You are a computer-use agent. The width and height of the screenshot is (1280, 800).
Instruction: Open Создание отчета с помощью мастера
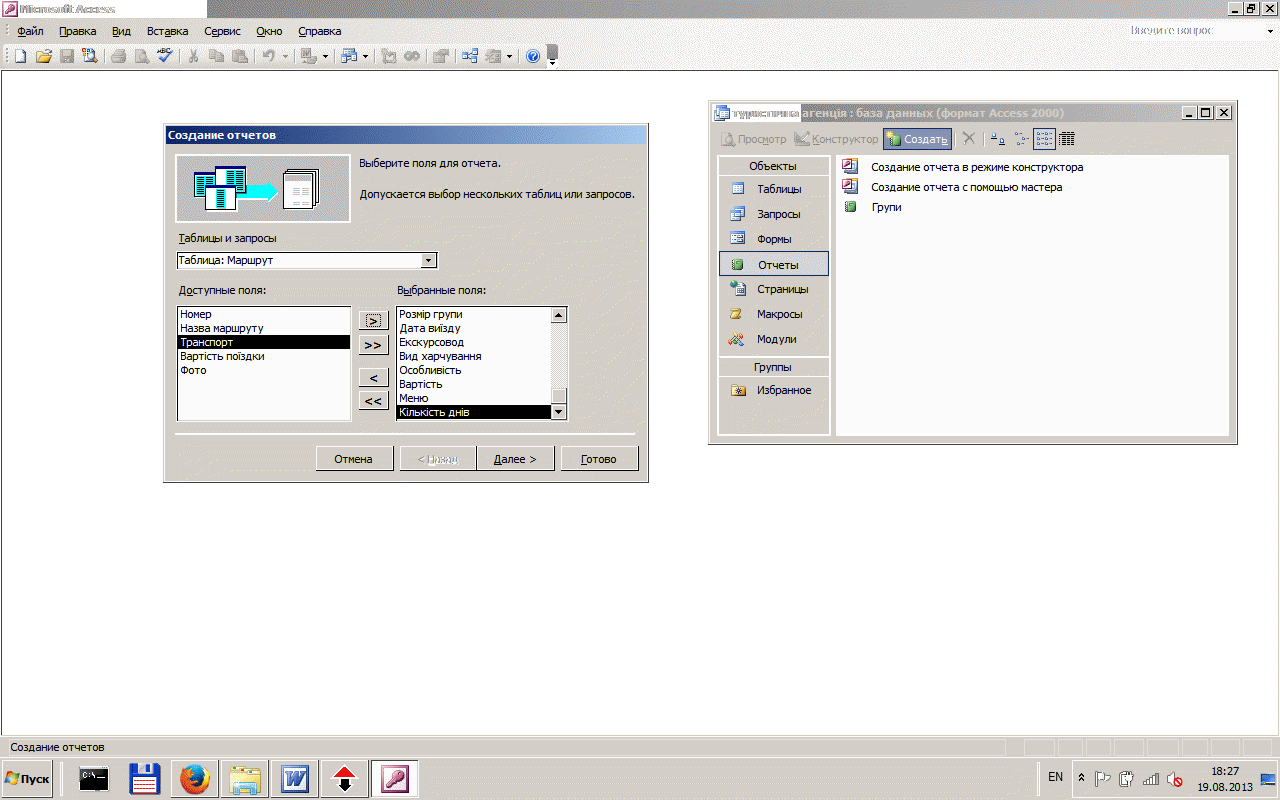966,187
